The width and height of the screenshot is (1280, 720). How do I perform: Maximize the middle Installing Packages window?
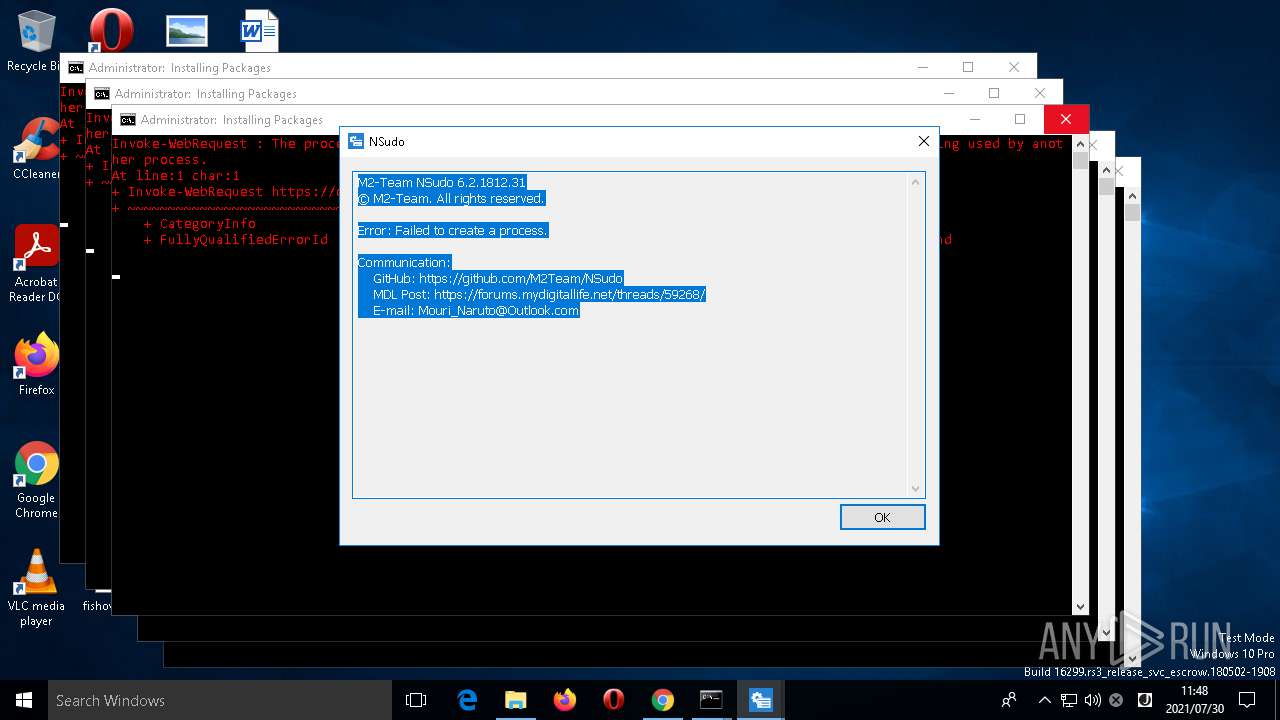(994, 93)
